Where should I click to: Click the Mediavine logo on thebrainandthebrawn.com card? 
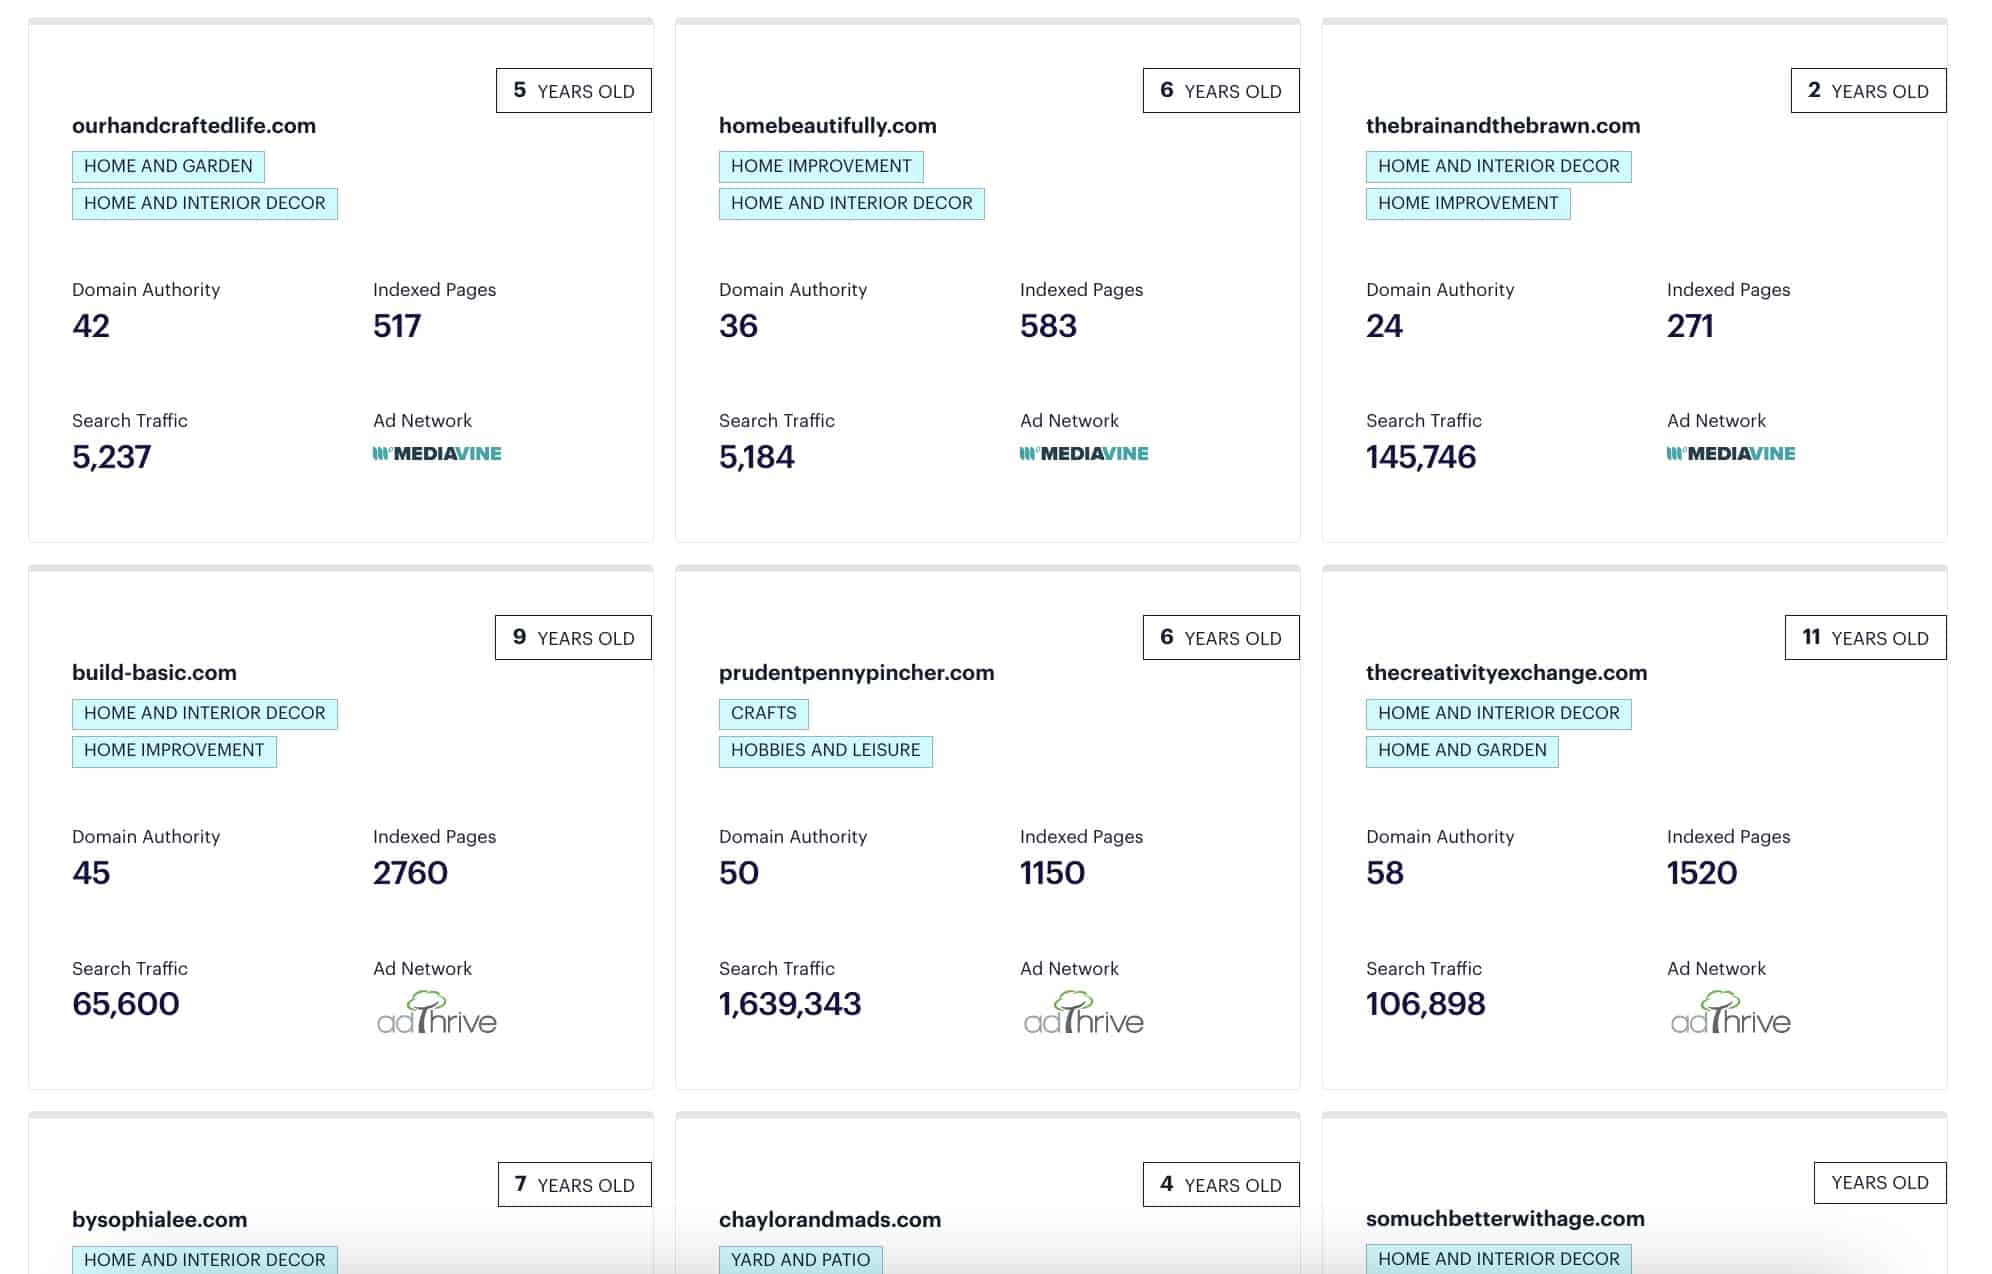point(1731,454)
